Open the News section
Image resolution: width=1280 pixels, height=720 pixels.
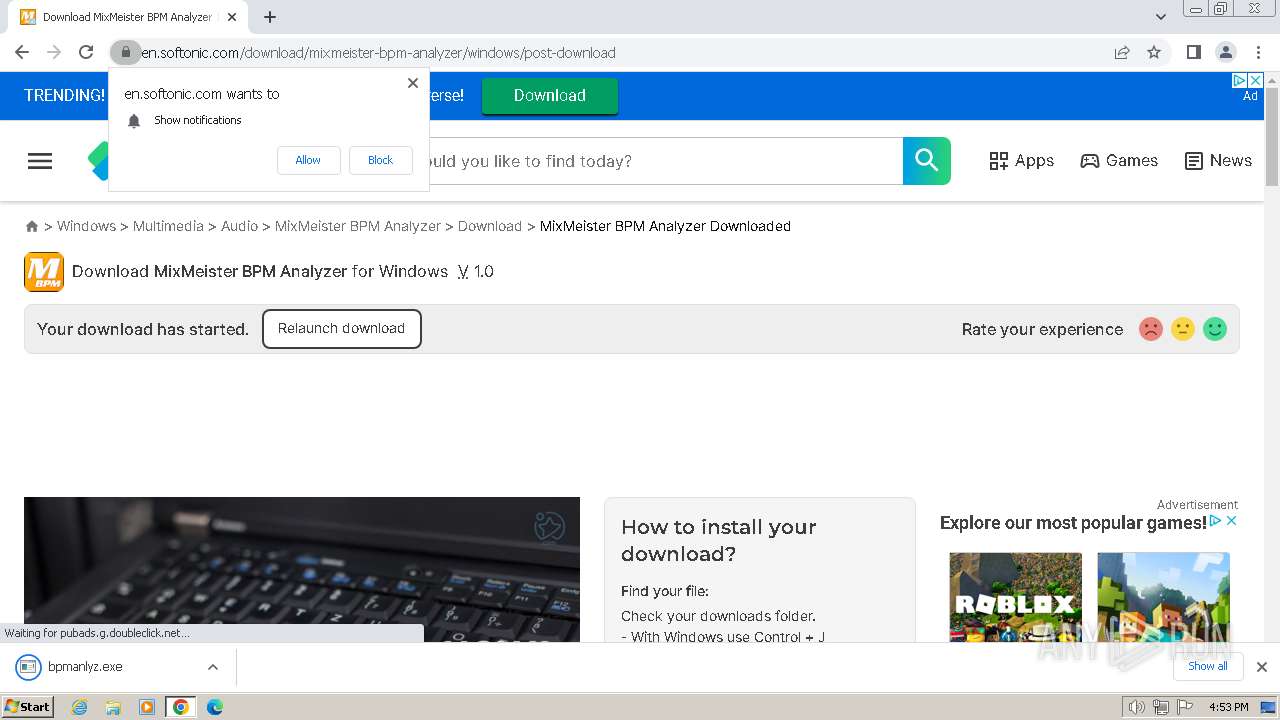pos(1218,161)
